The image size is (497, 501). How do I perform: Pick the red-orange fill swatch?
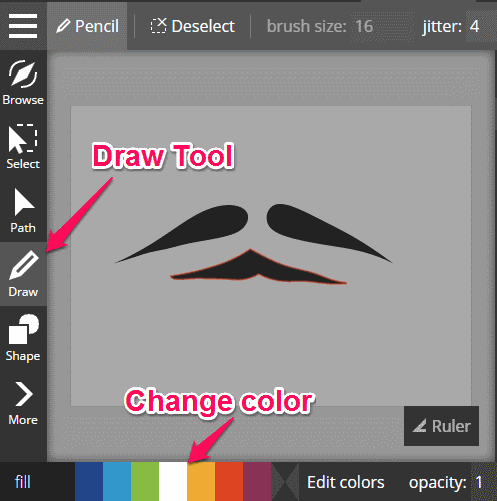(x=229, y=481)
